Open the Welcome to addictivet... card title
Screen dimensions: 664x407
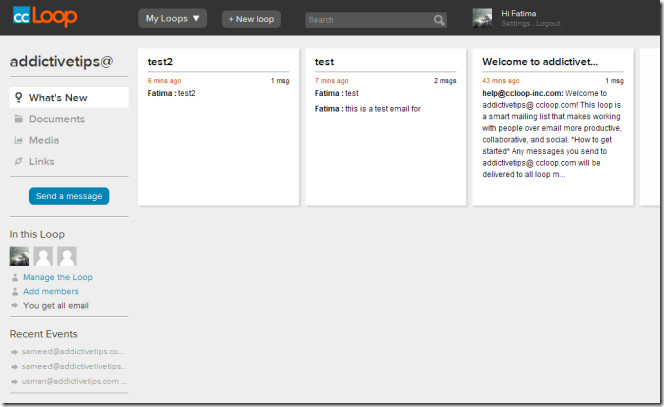coord(540,62)
